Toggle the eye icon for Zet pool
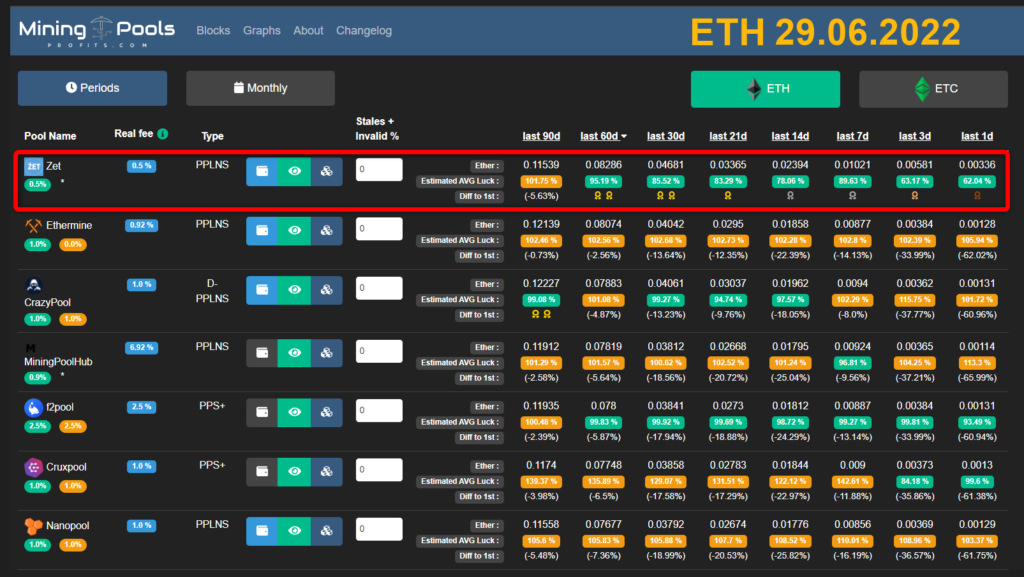1024x577 pixels. point(294,172)
